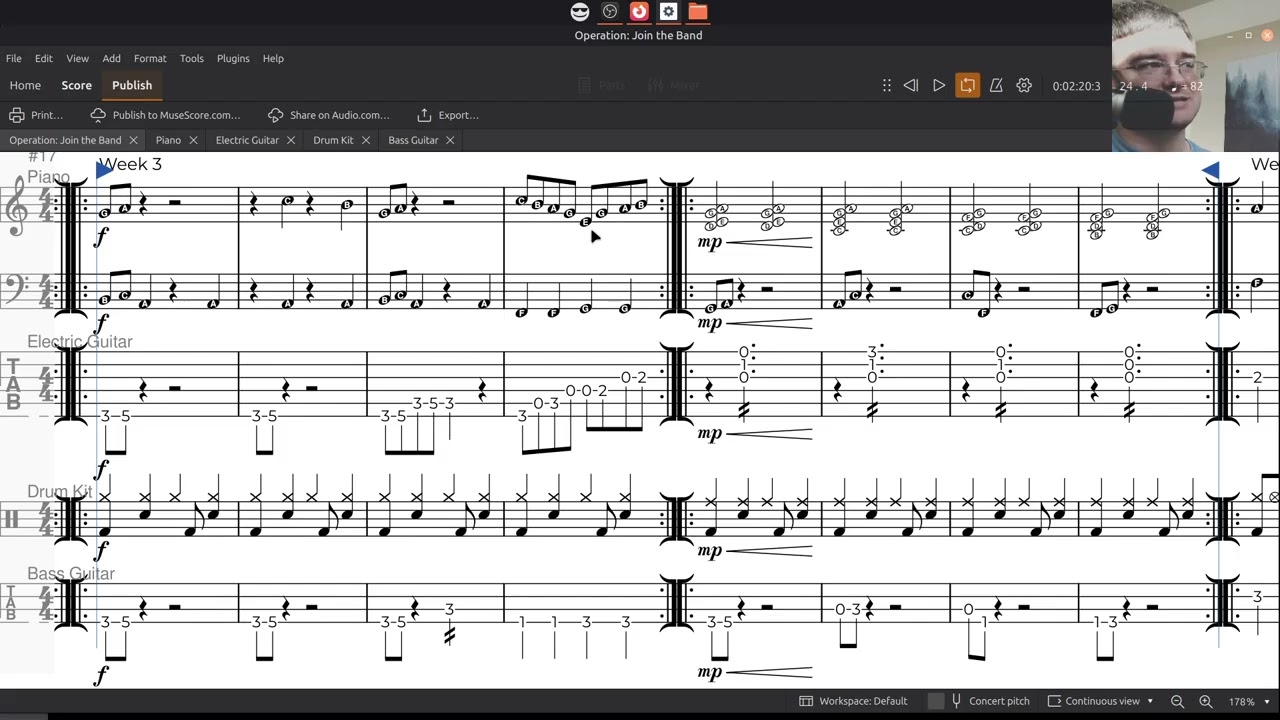Open the Add menu
Viewport: 1280px width, 720px height.
point(111,58)
